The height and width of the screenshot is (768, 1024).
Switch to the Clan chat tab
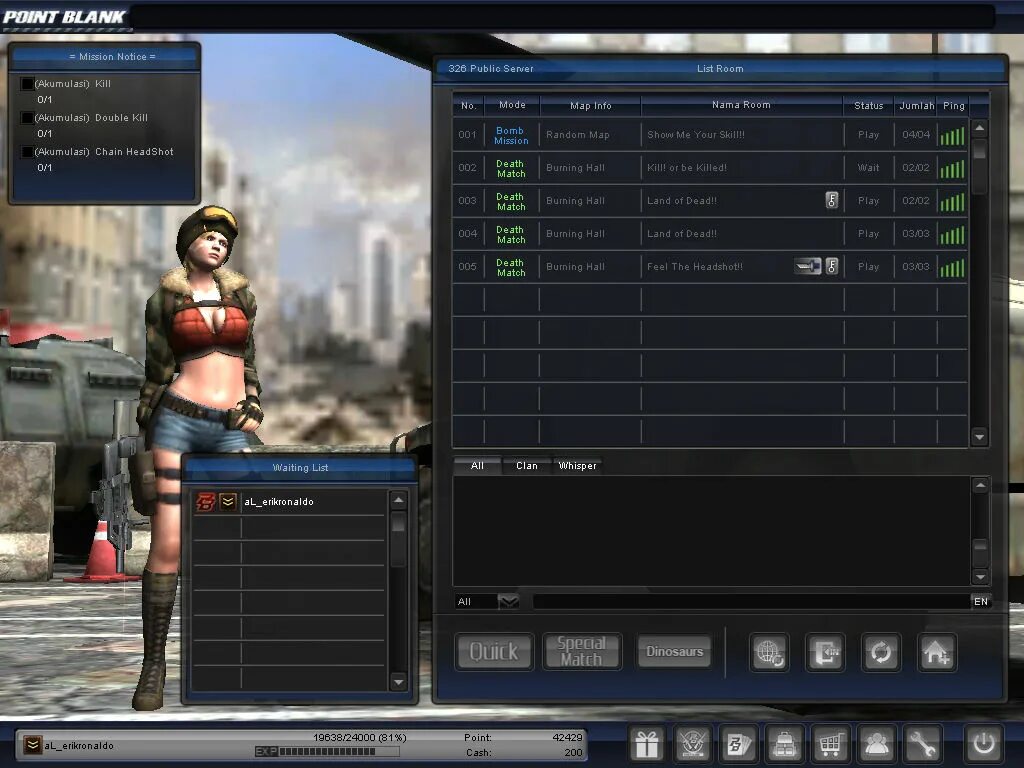tap(527, 466)
